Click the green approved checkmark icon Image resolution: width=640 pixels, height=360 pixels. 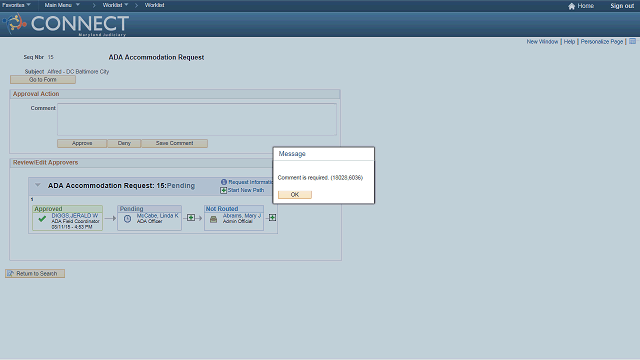tap(42, 219)
